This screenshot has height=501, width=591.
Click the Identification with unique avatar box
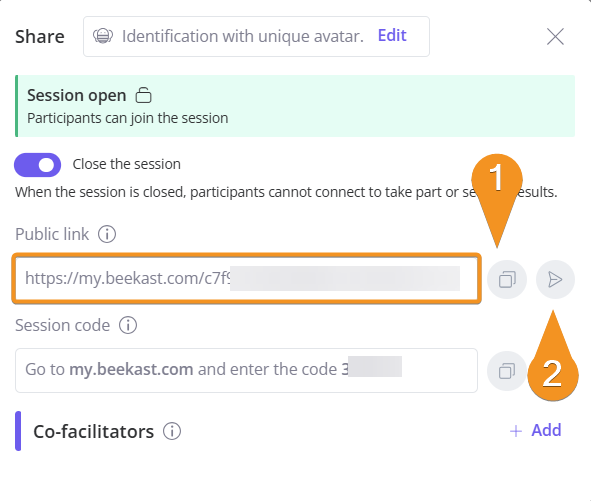(256, 37)
